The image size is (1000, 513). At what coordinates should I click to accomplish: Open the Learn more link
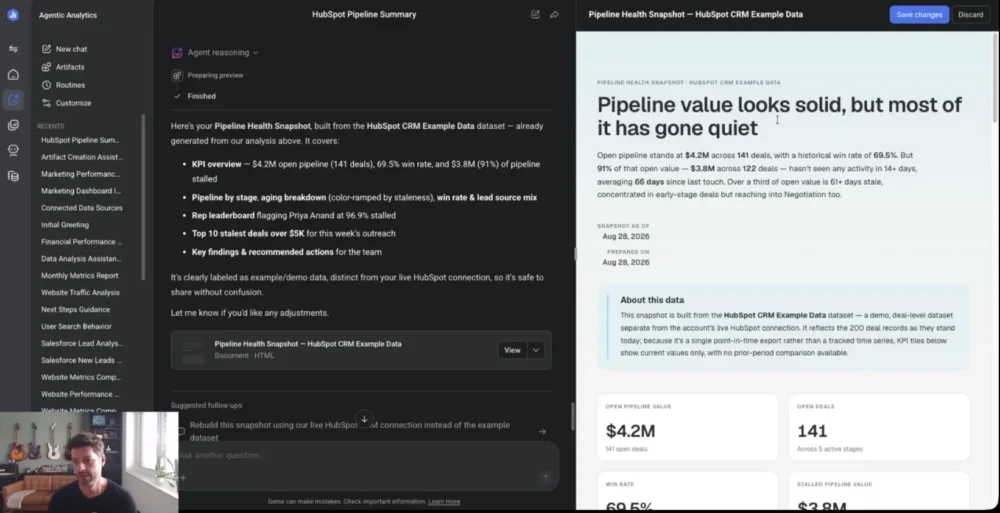click(x=444, y=502)
